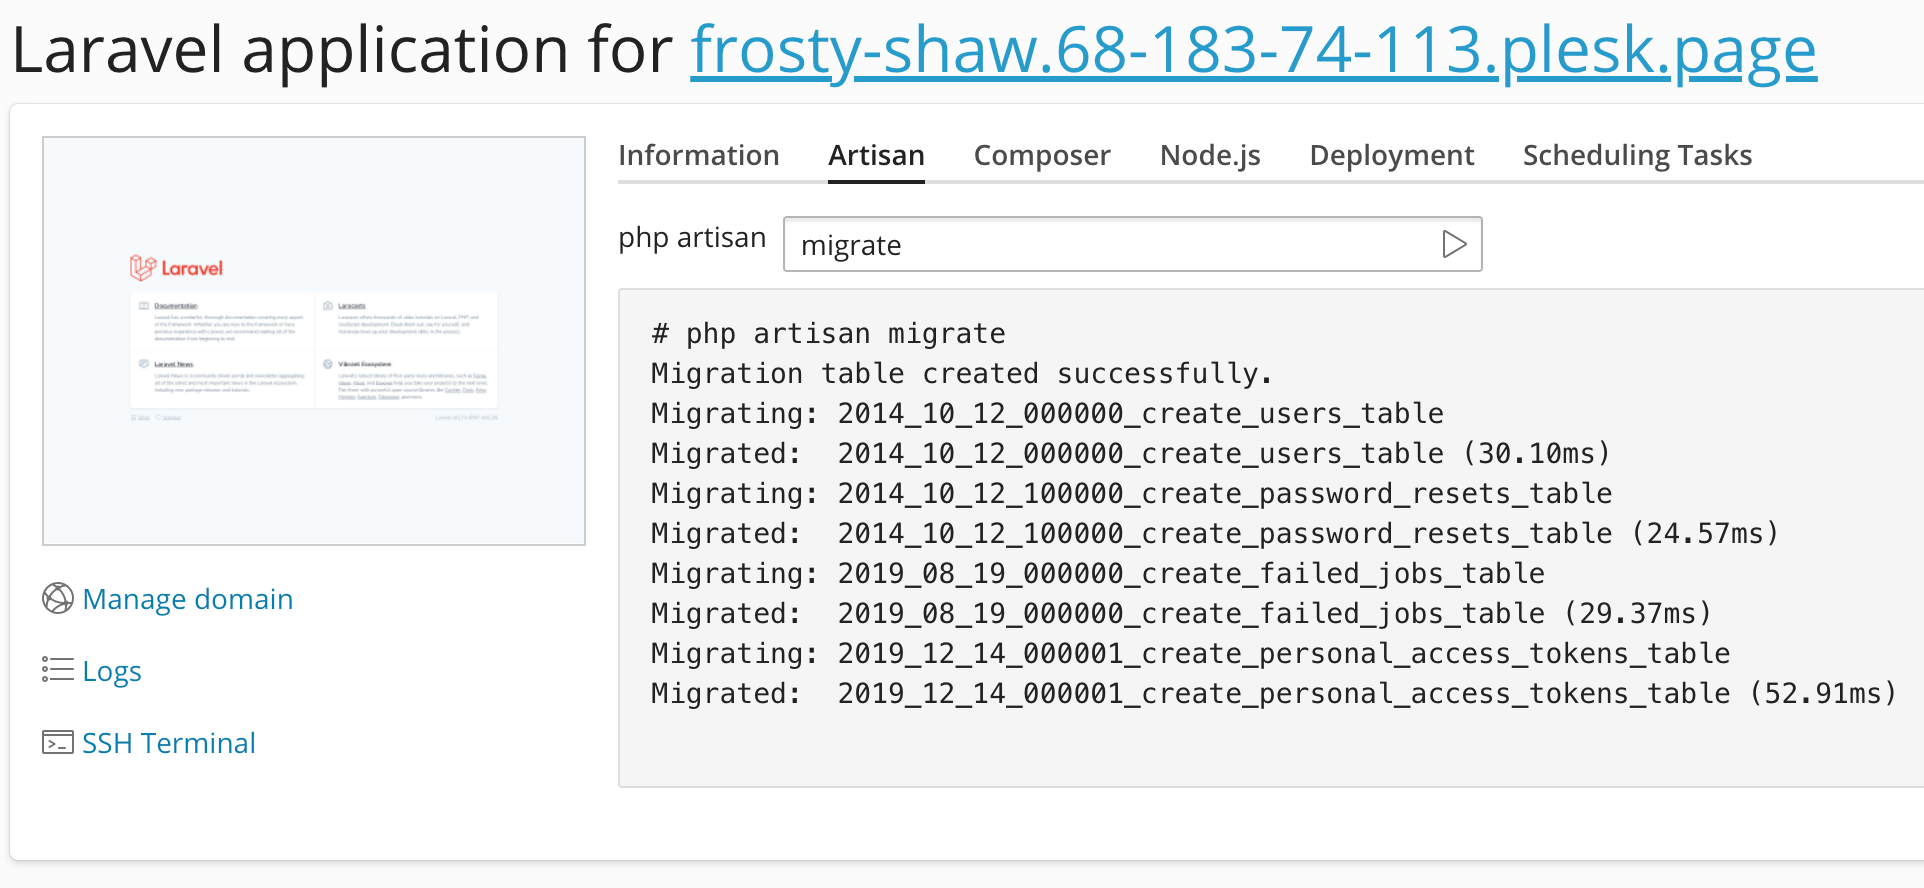This screenshot has height=888, width=1924.
Task: Open the frosty-shaw plesk.page domain link
Action: [x=1253, y=50]
